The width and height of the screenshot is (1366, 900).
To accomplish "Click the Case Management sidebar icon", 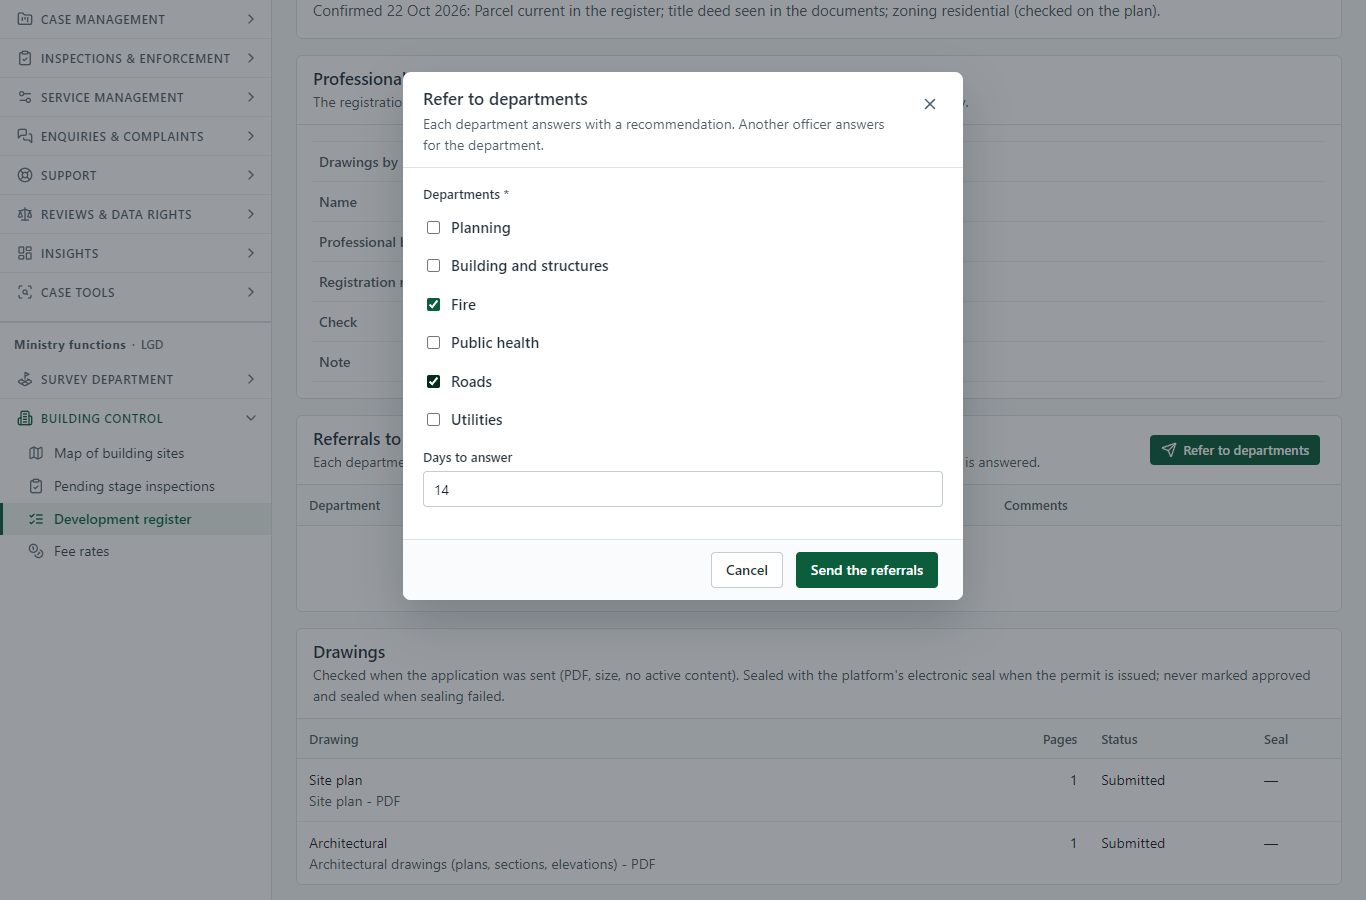I will point(25,19).
